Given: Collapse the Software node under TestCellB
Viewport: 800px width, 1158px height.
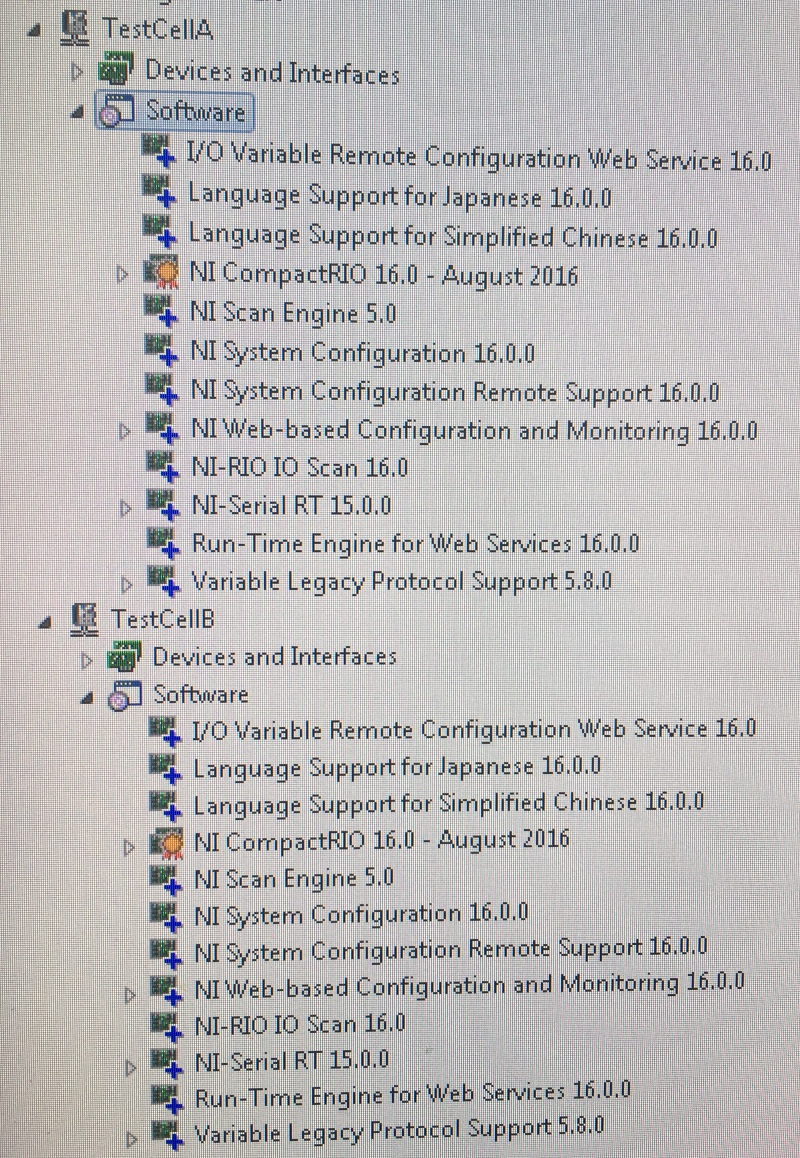Looking at the screenshot, I should 87,699.
